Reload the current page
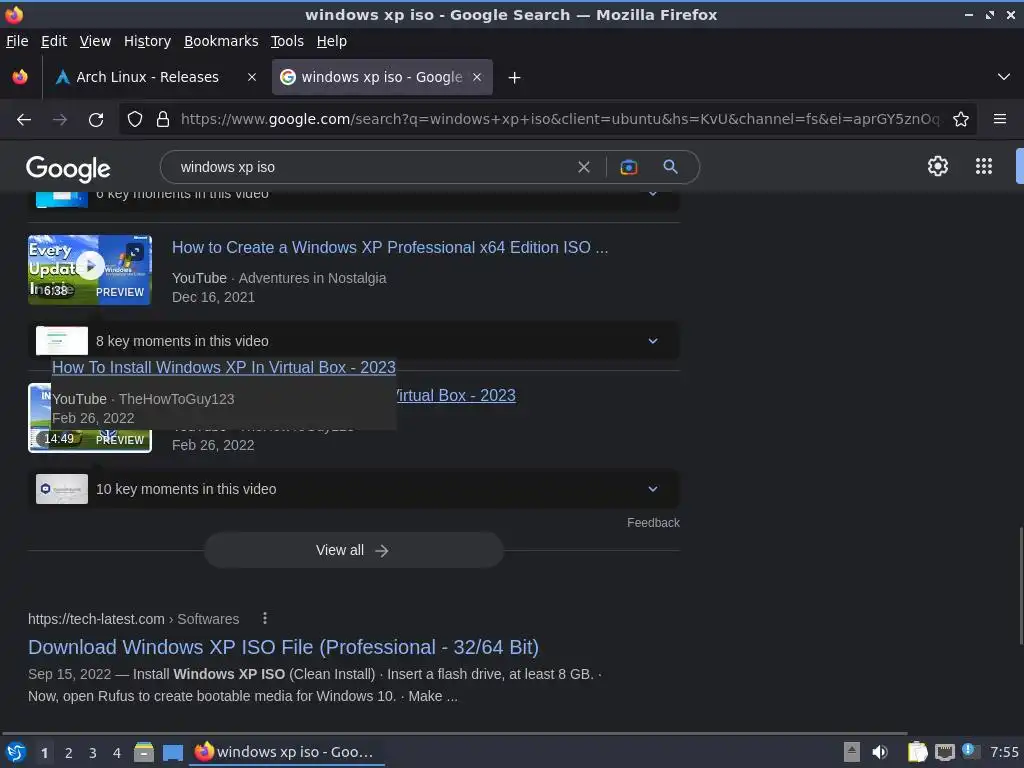 pos(96,120)
